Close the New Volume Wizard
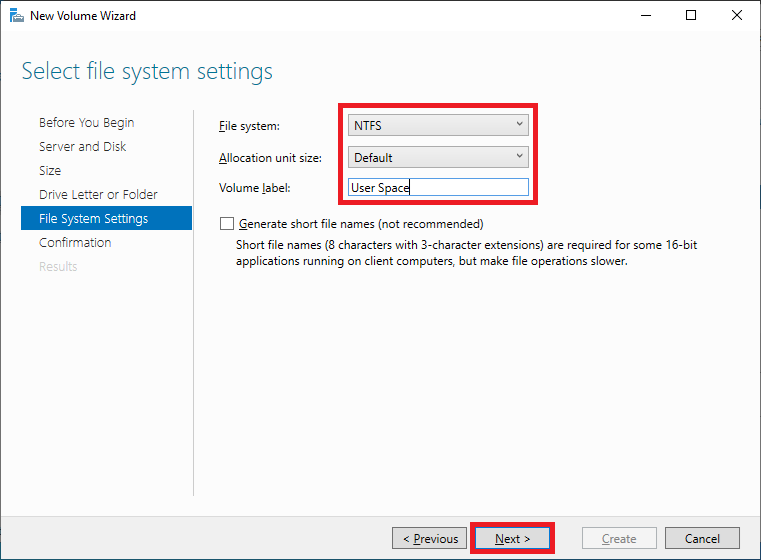 pyautogui.click(x=736, y=16)
